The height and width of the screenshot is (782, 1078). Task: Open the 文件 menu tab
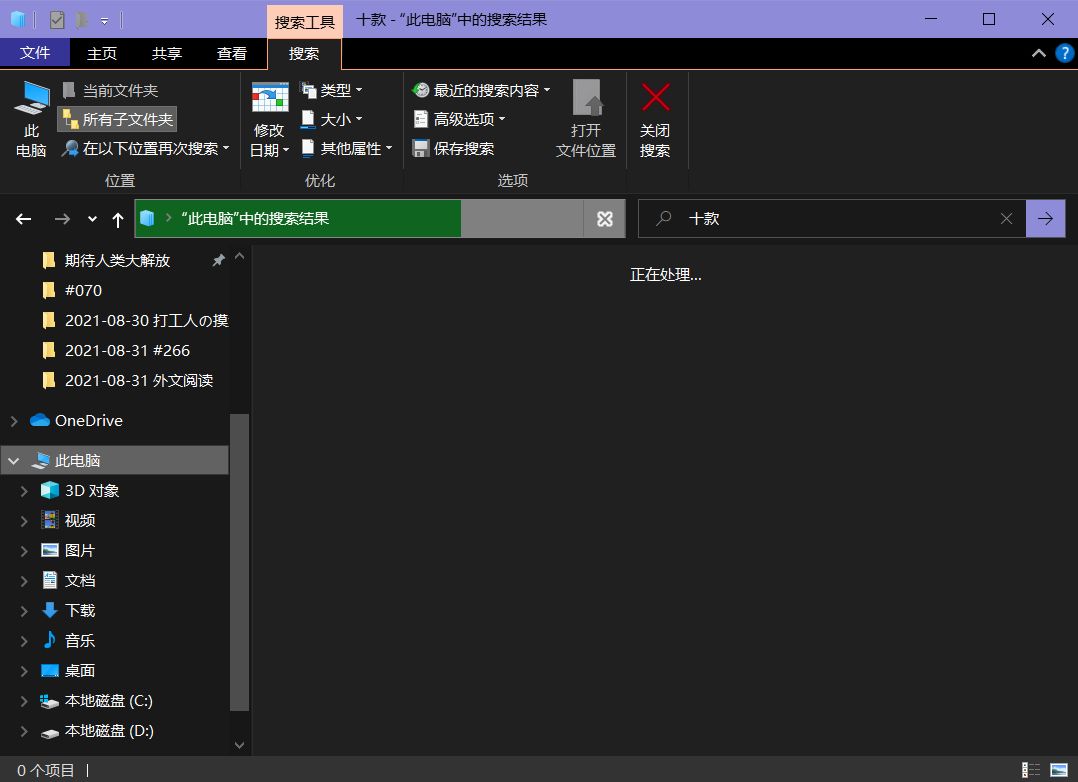click(x=34, y=53)
